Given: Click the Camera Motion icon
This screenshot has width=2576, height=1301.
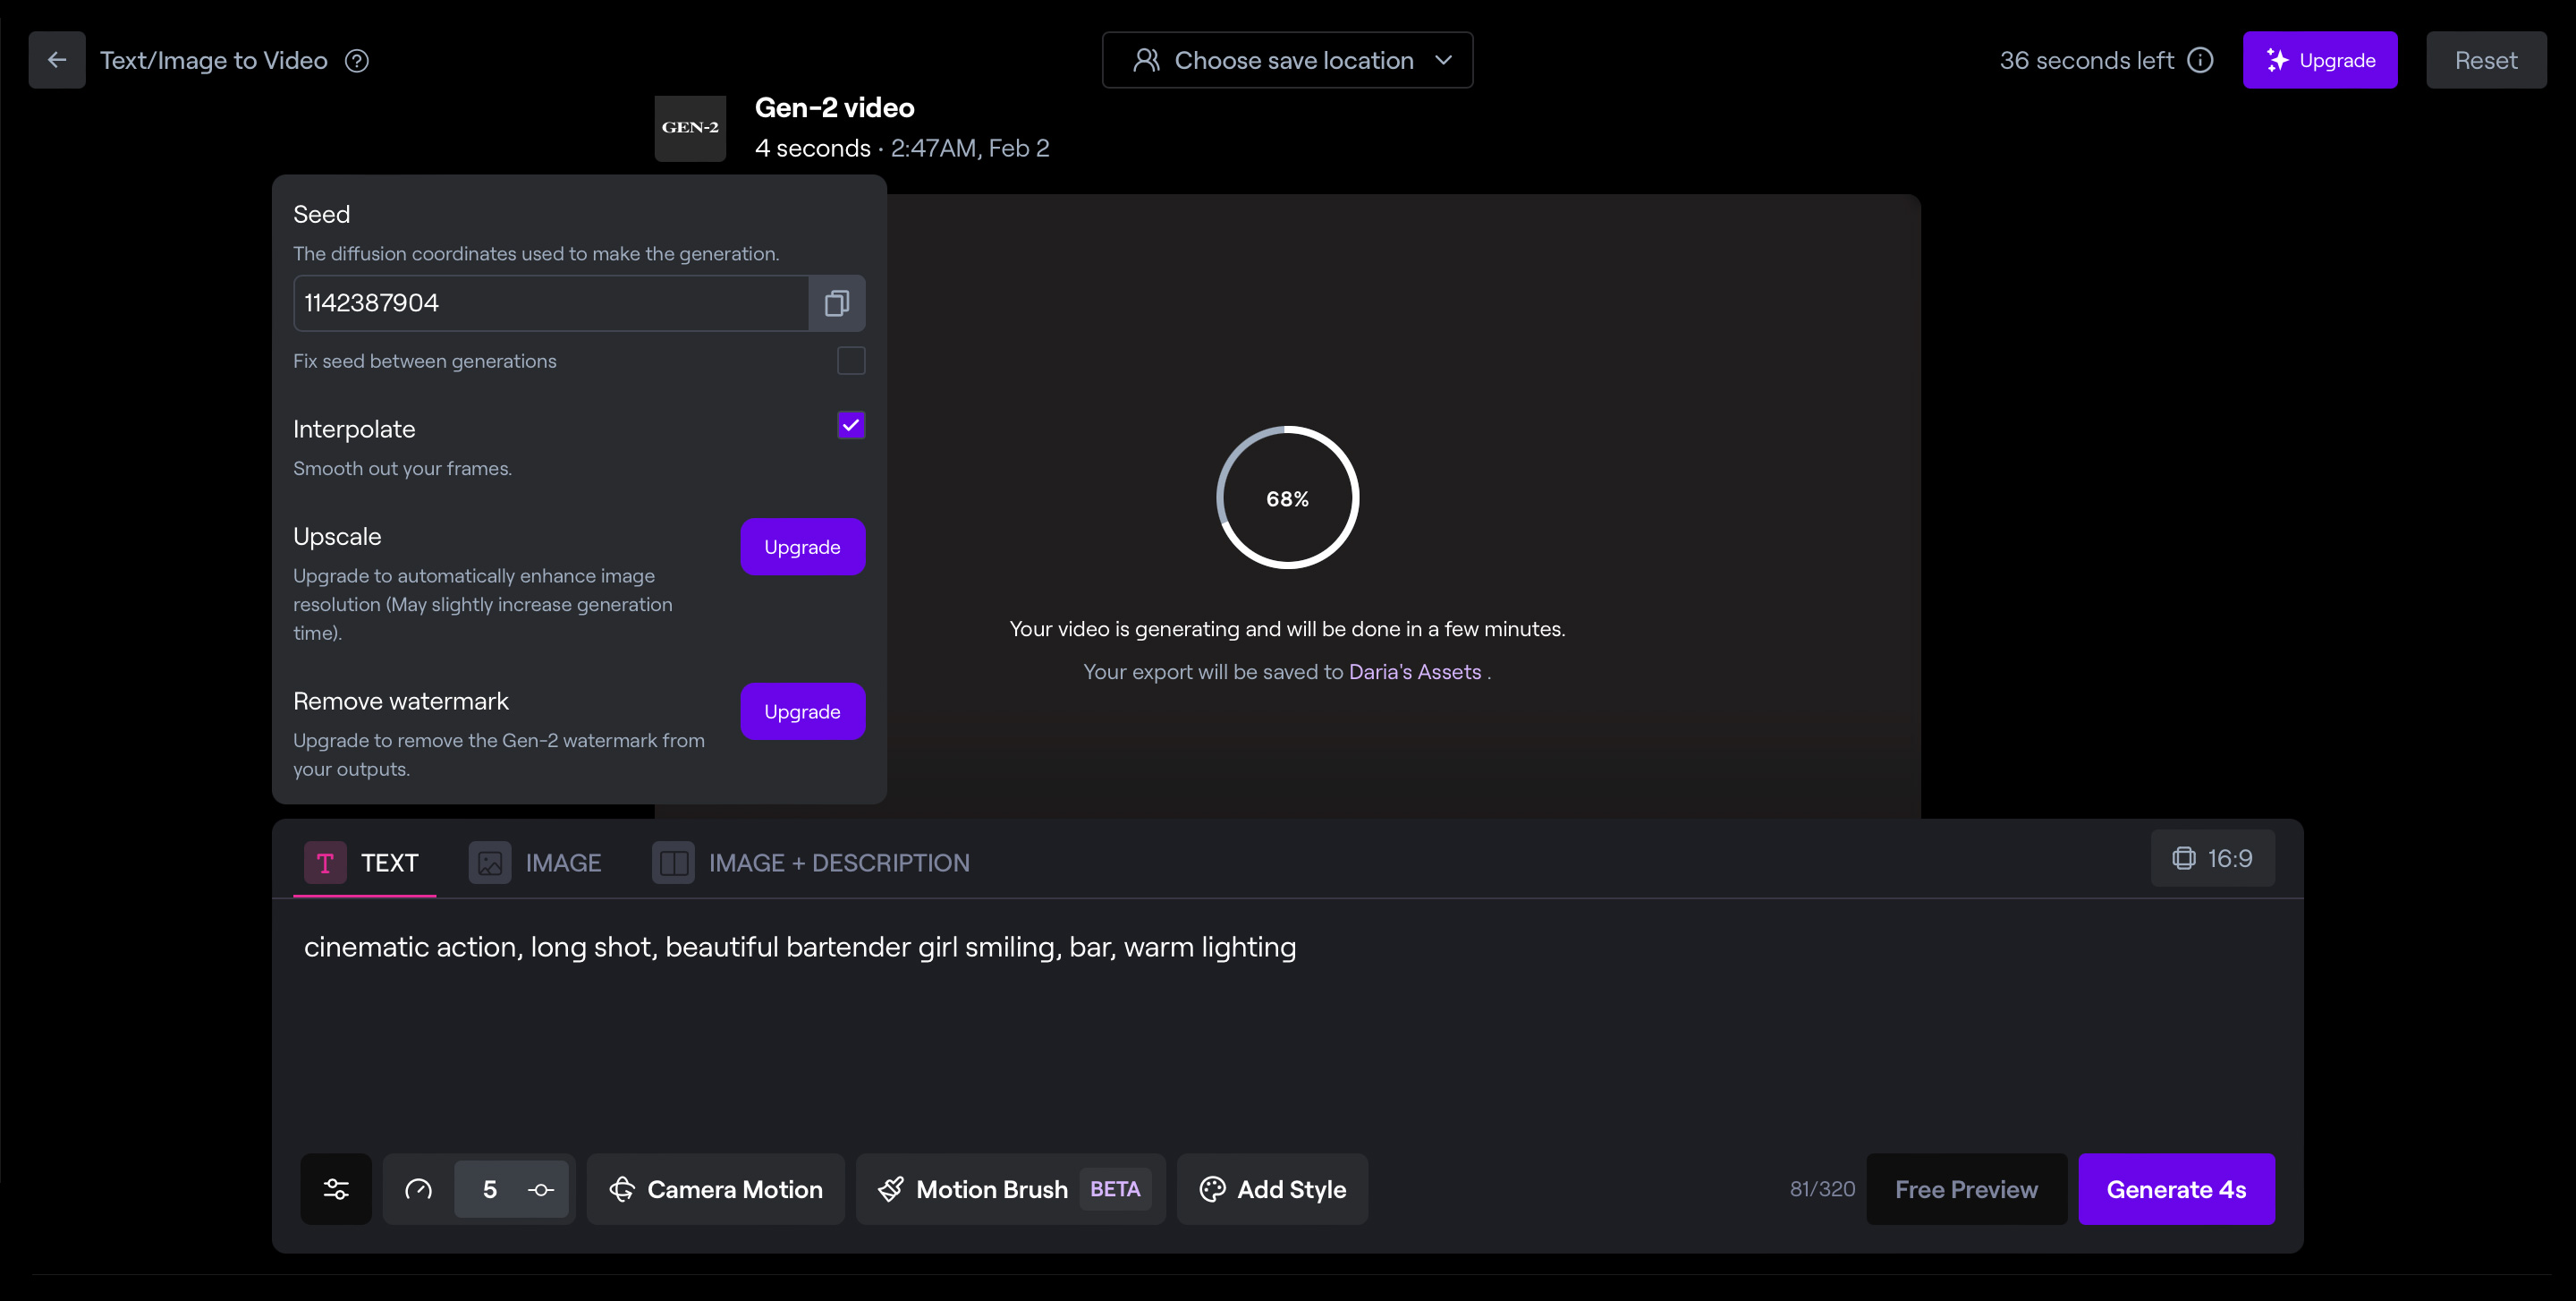Looking at the screenshot, I should (x=622, y=1188).
